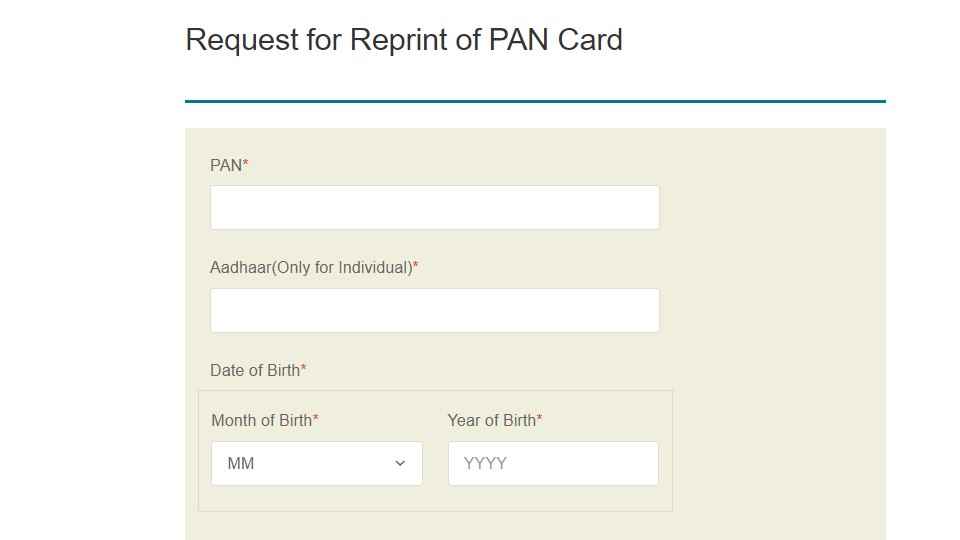This screenshot has height=540, width=960.
Task: Click the PAN field label
Action: click(x=226, y=165)
